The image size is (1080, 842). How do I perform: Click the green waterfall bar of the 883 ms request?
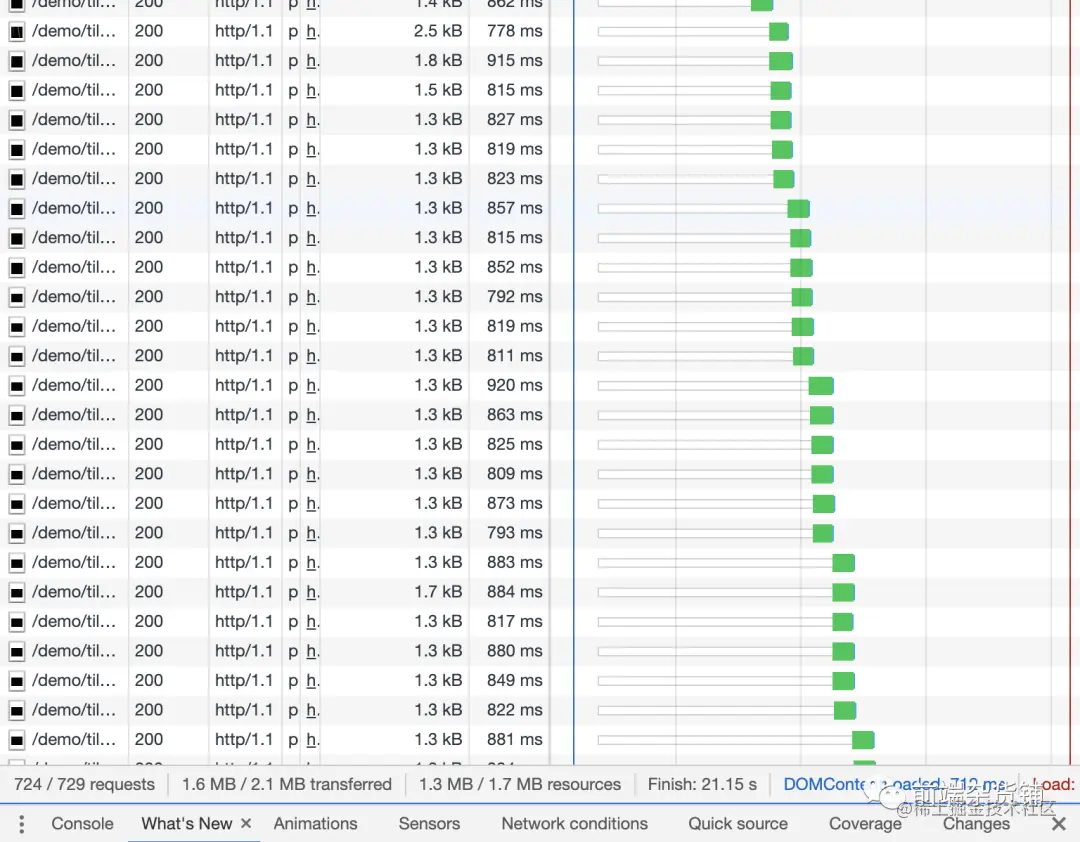[x=844, y=563]
